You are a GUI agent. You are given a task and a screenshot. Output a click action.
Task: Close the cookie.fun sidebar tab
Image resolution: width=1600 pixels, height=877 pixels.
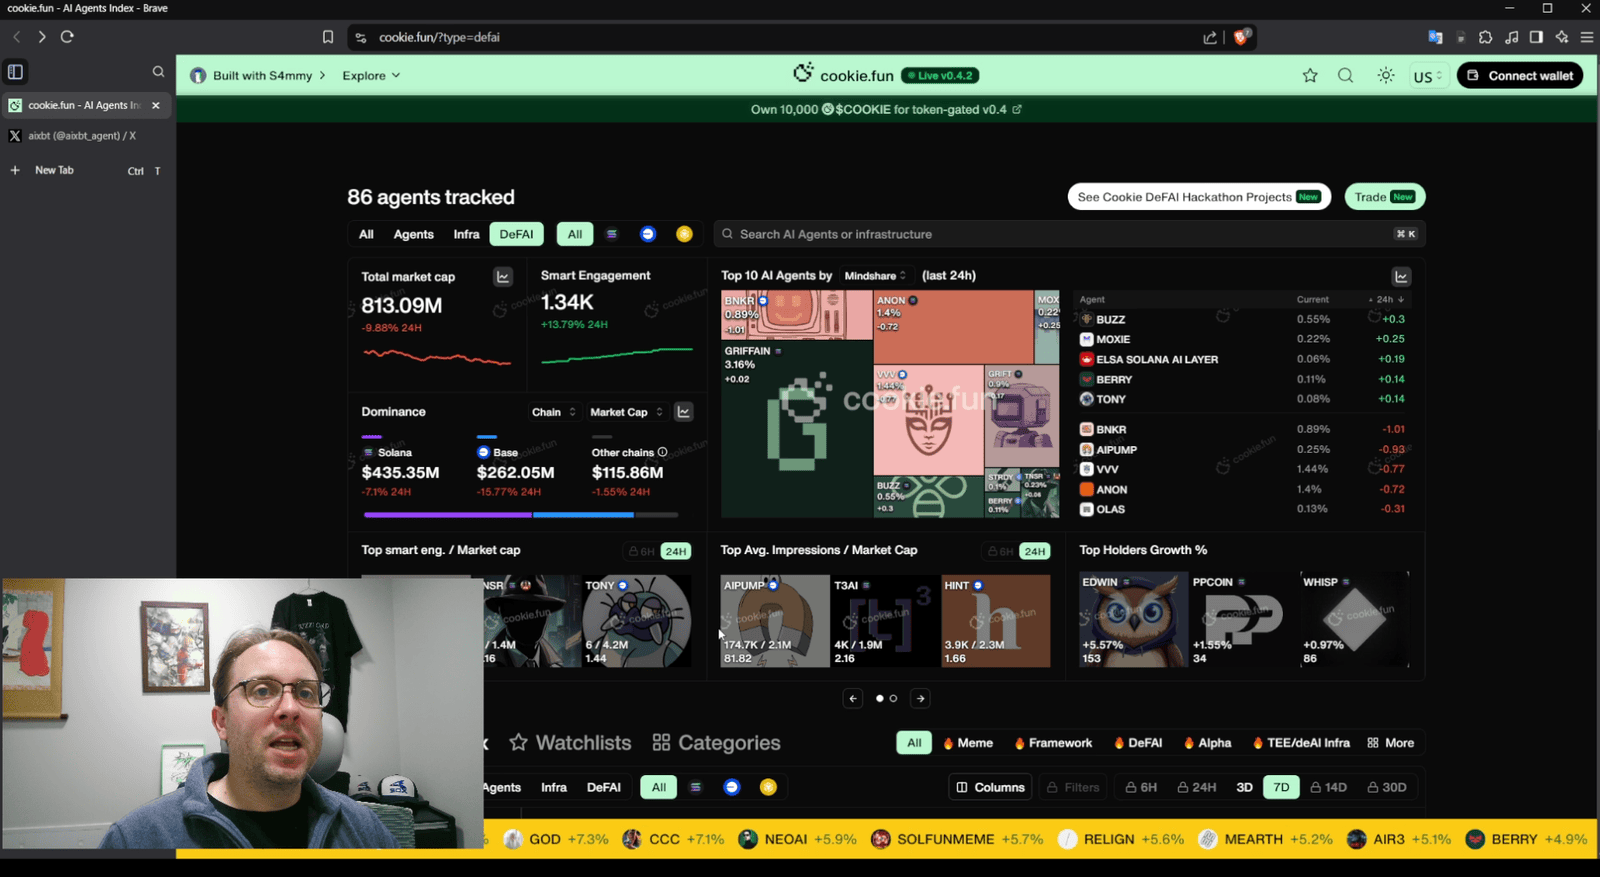(156, 105)
